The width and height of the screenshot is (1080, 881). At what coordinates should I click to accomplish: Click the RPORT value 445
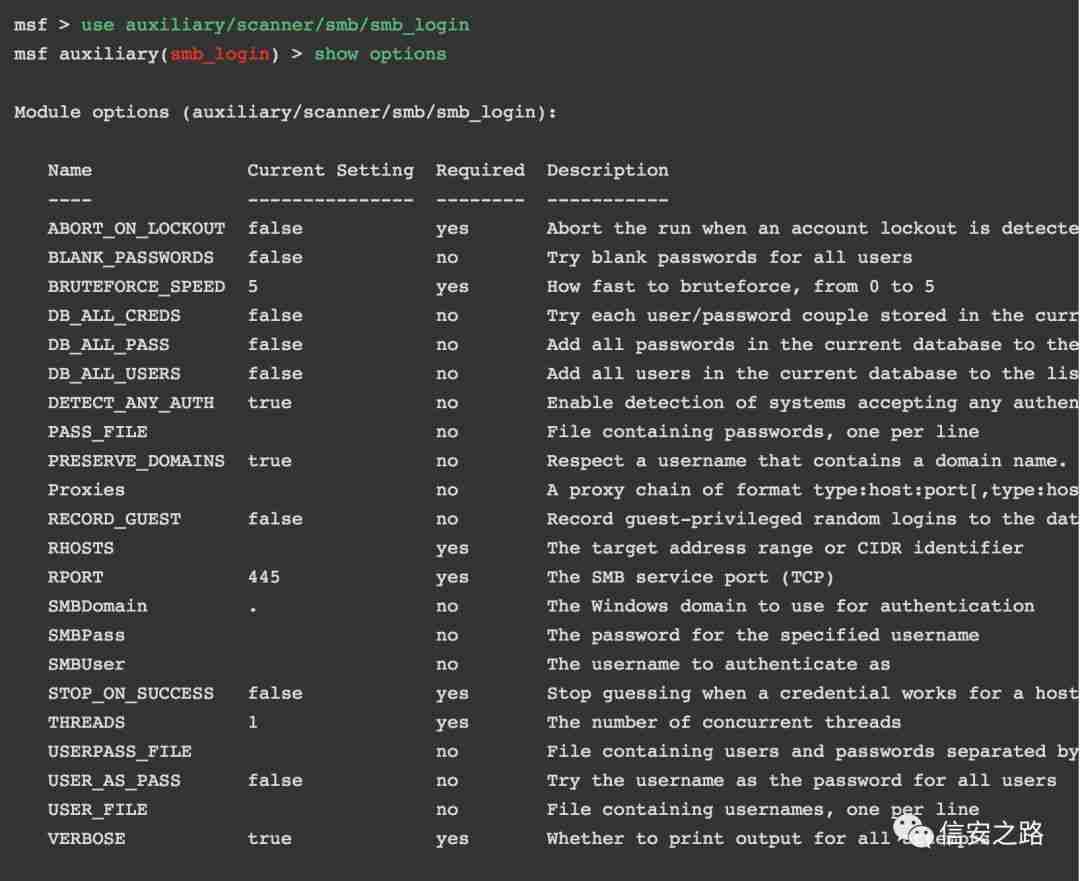(x=264, y=577)
